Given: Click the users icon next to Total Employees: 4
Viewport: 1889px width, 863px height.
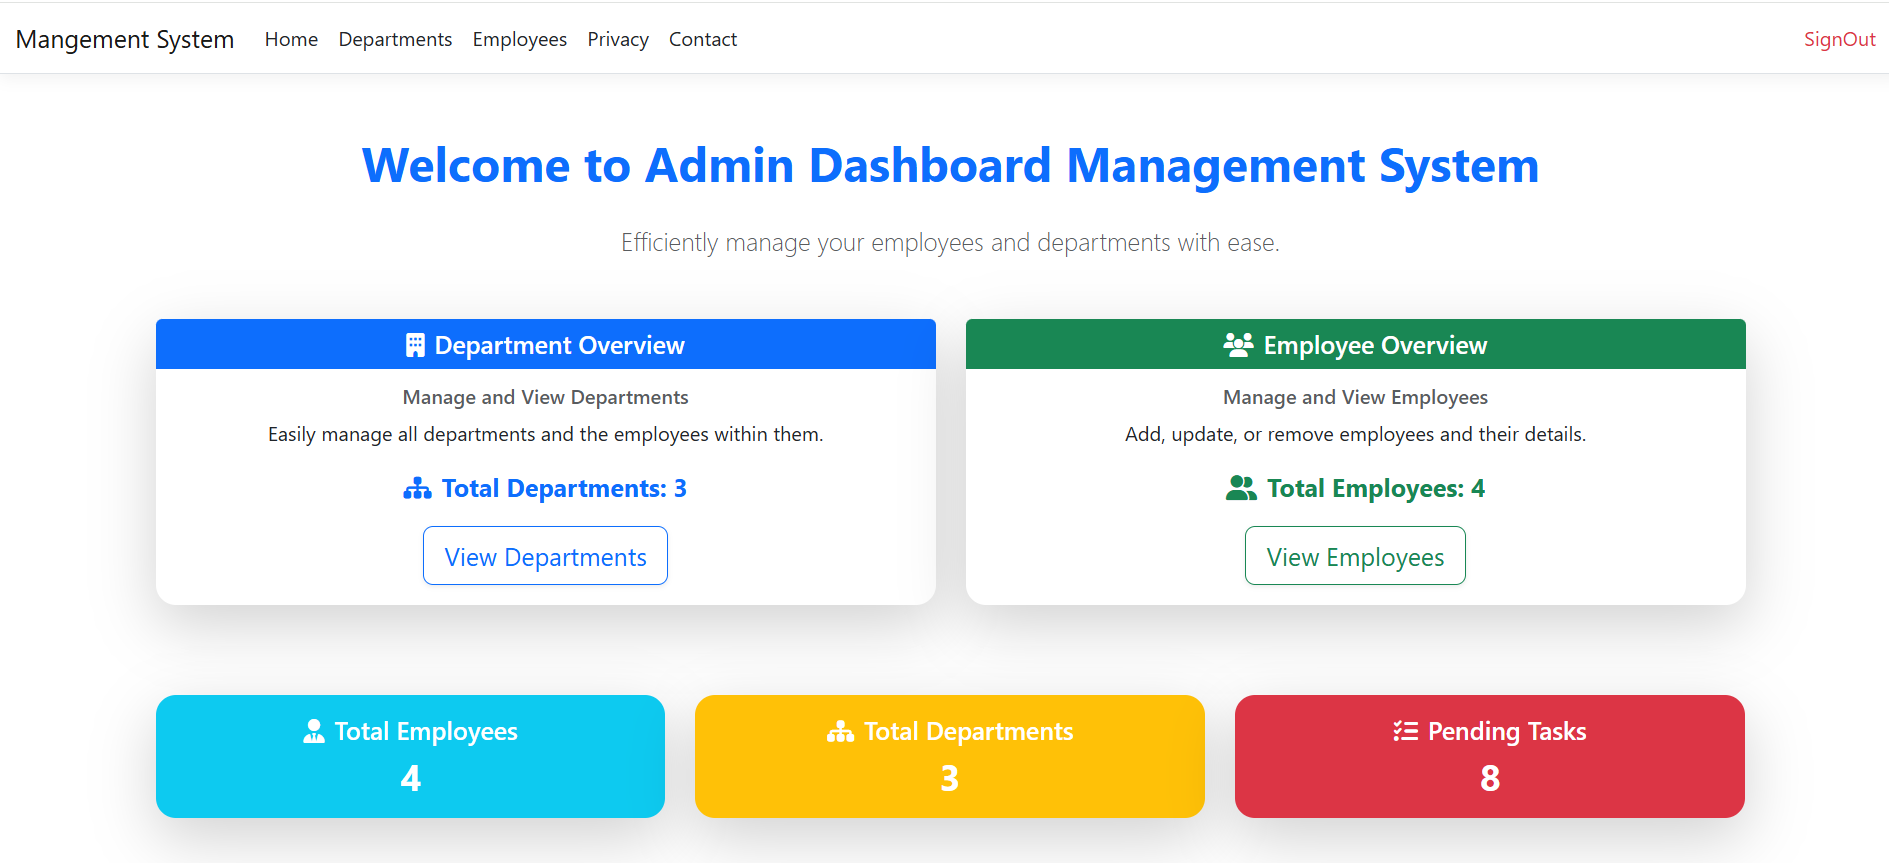Looking at the screenshot, I should tap(1241, 489).
